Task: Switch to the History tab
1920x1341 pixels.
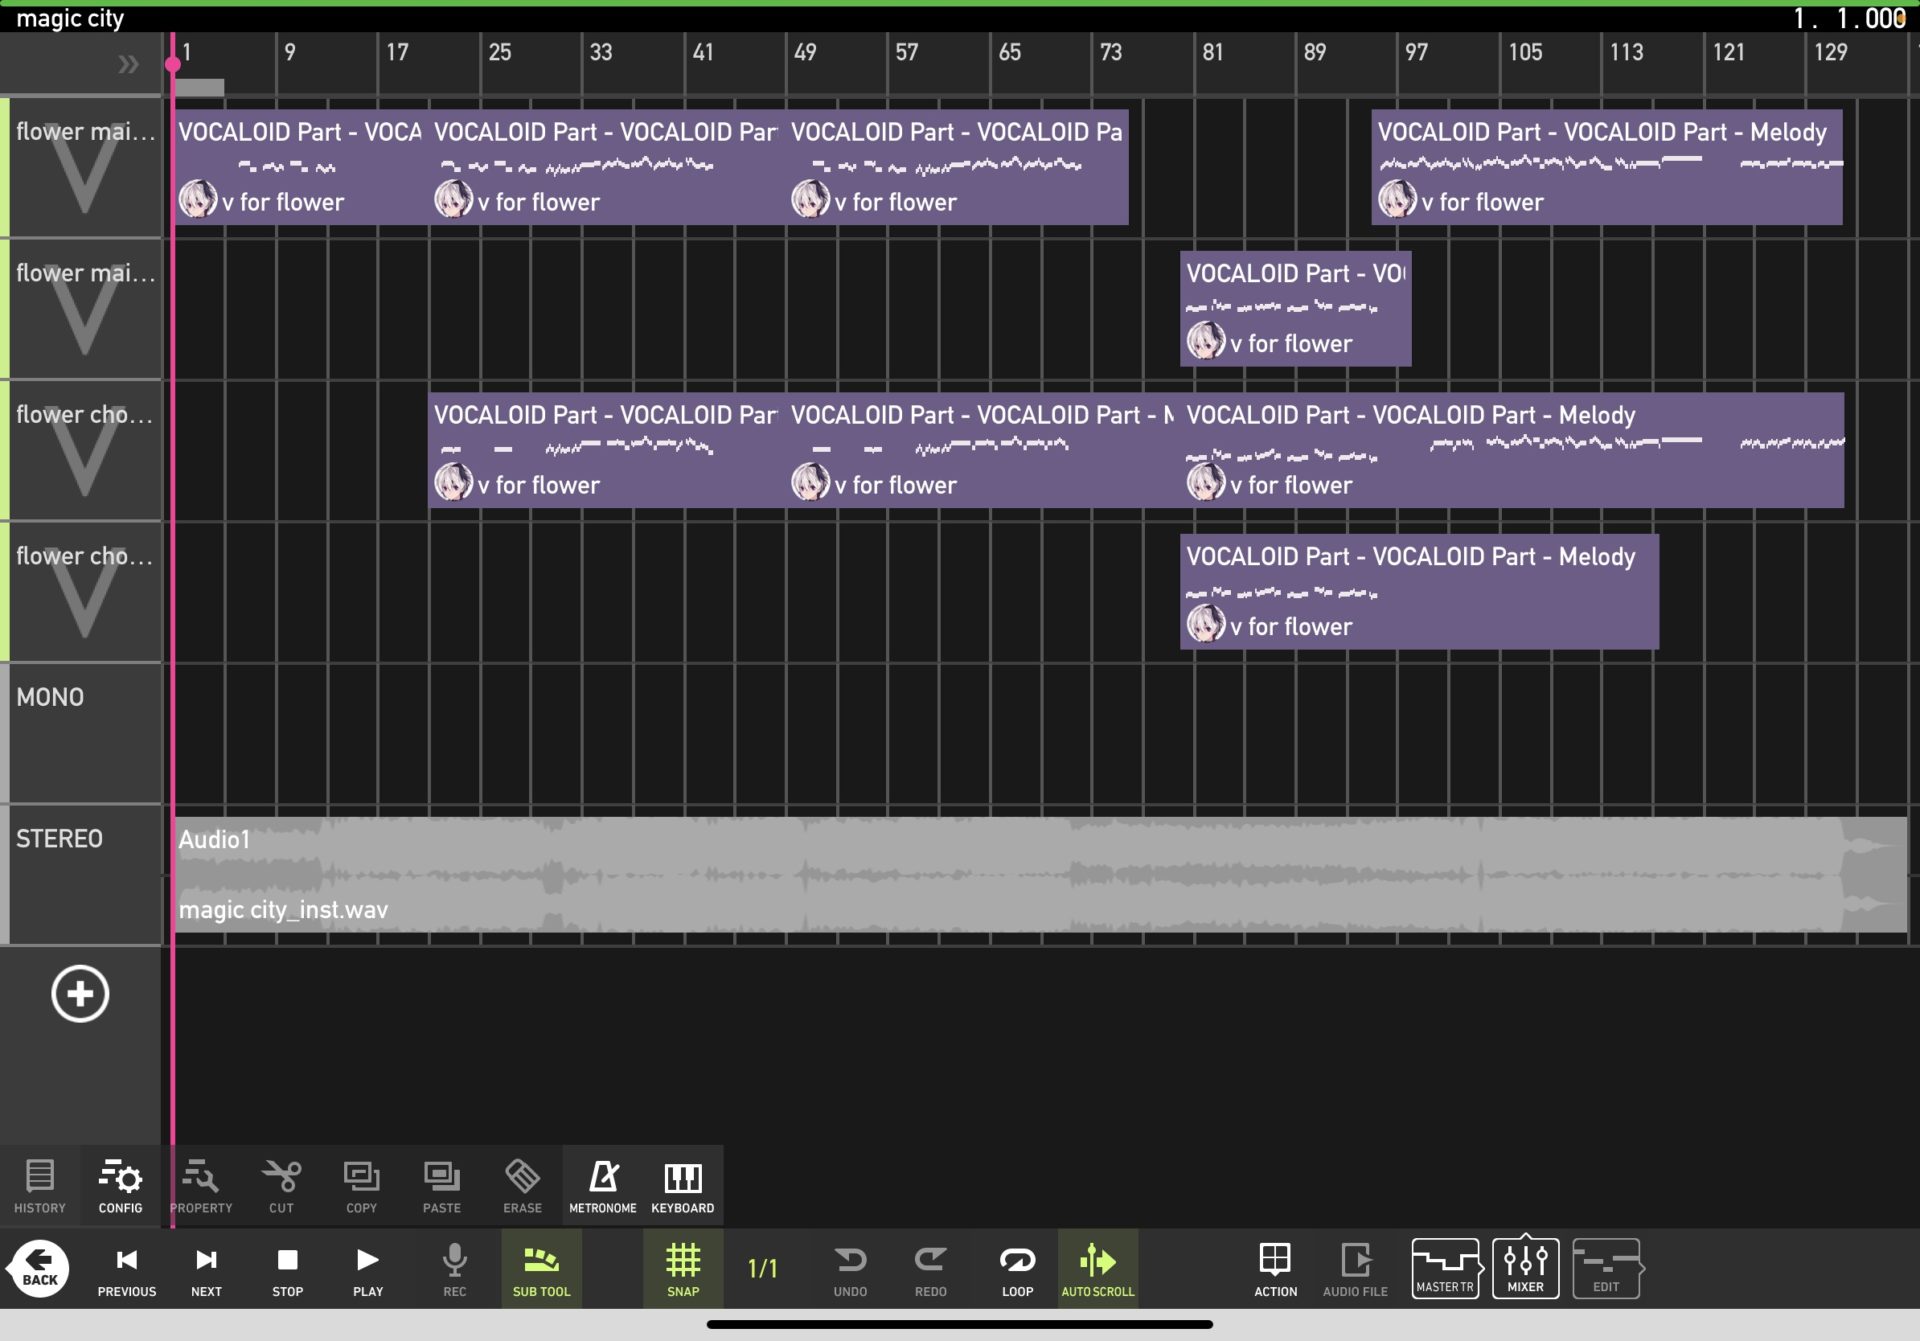Action: 40,1185
